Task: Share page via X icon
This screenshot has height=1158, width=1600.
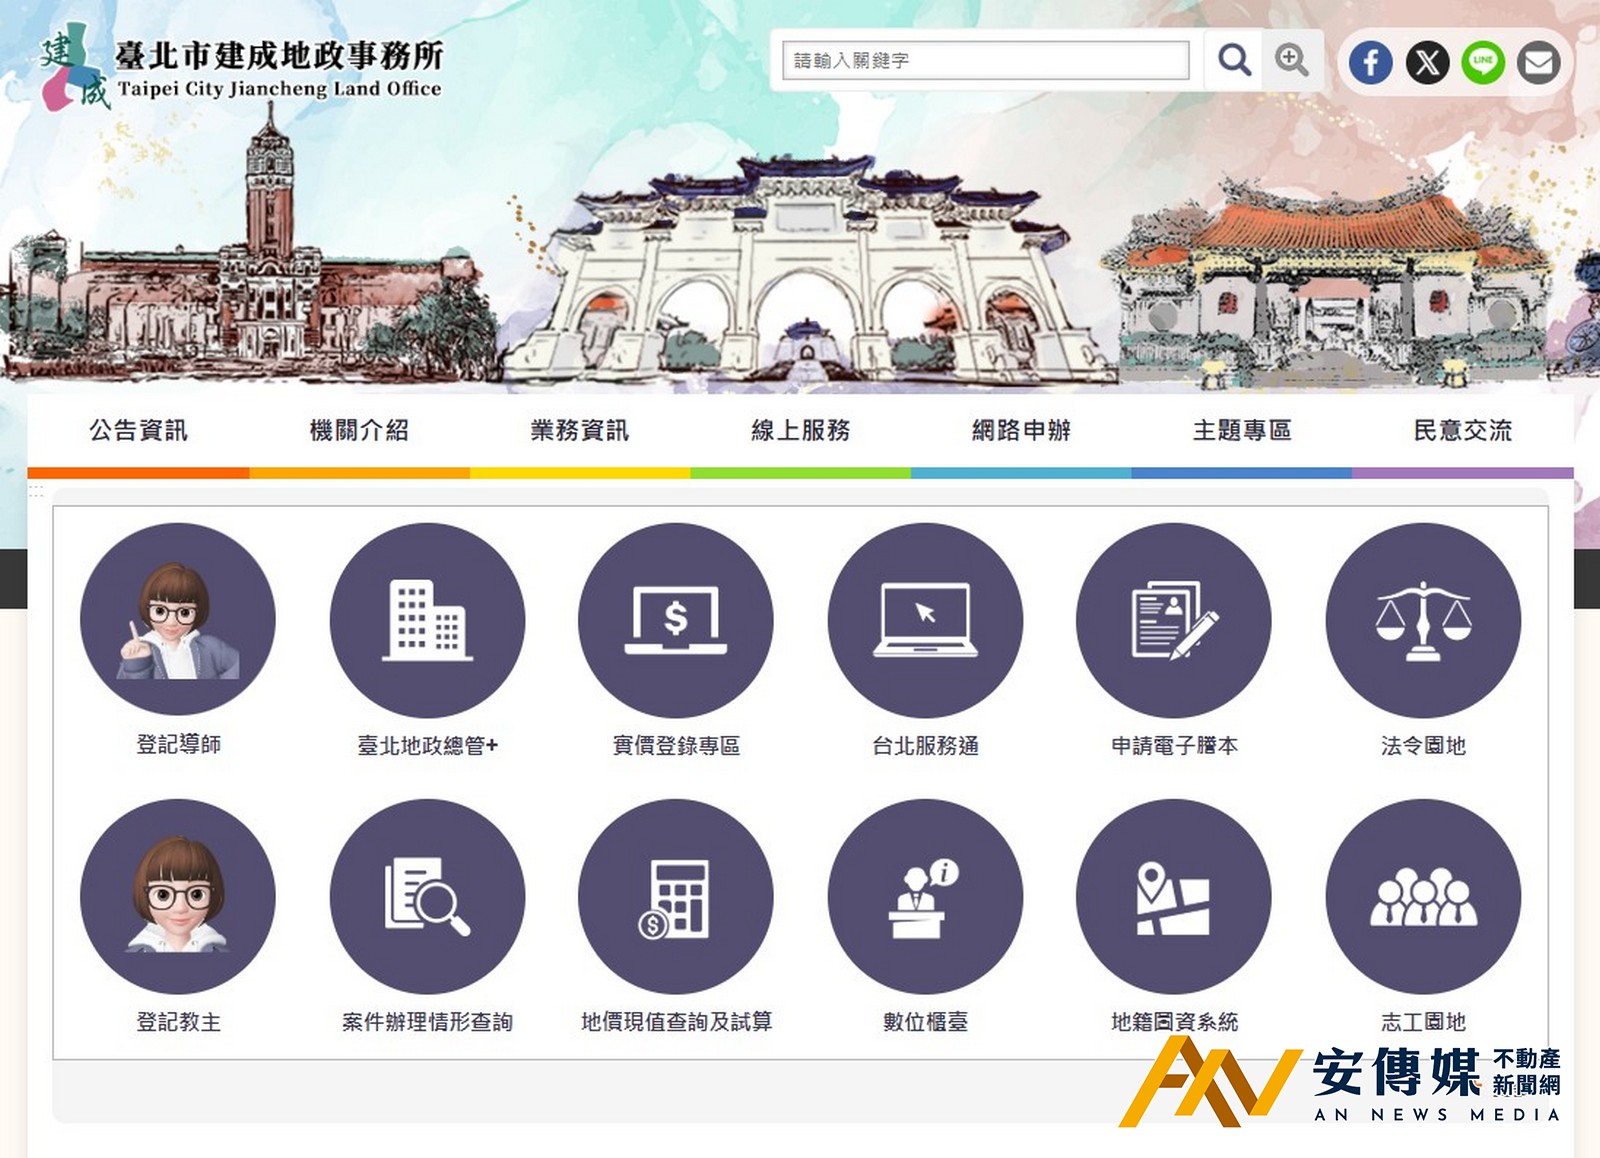Action: pos(1427,63)
